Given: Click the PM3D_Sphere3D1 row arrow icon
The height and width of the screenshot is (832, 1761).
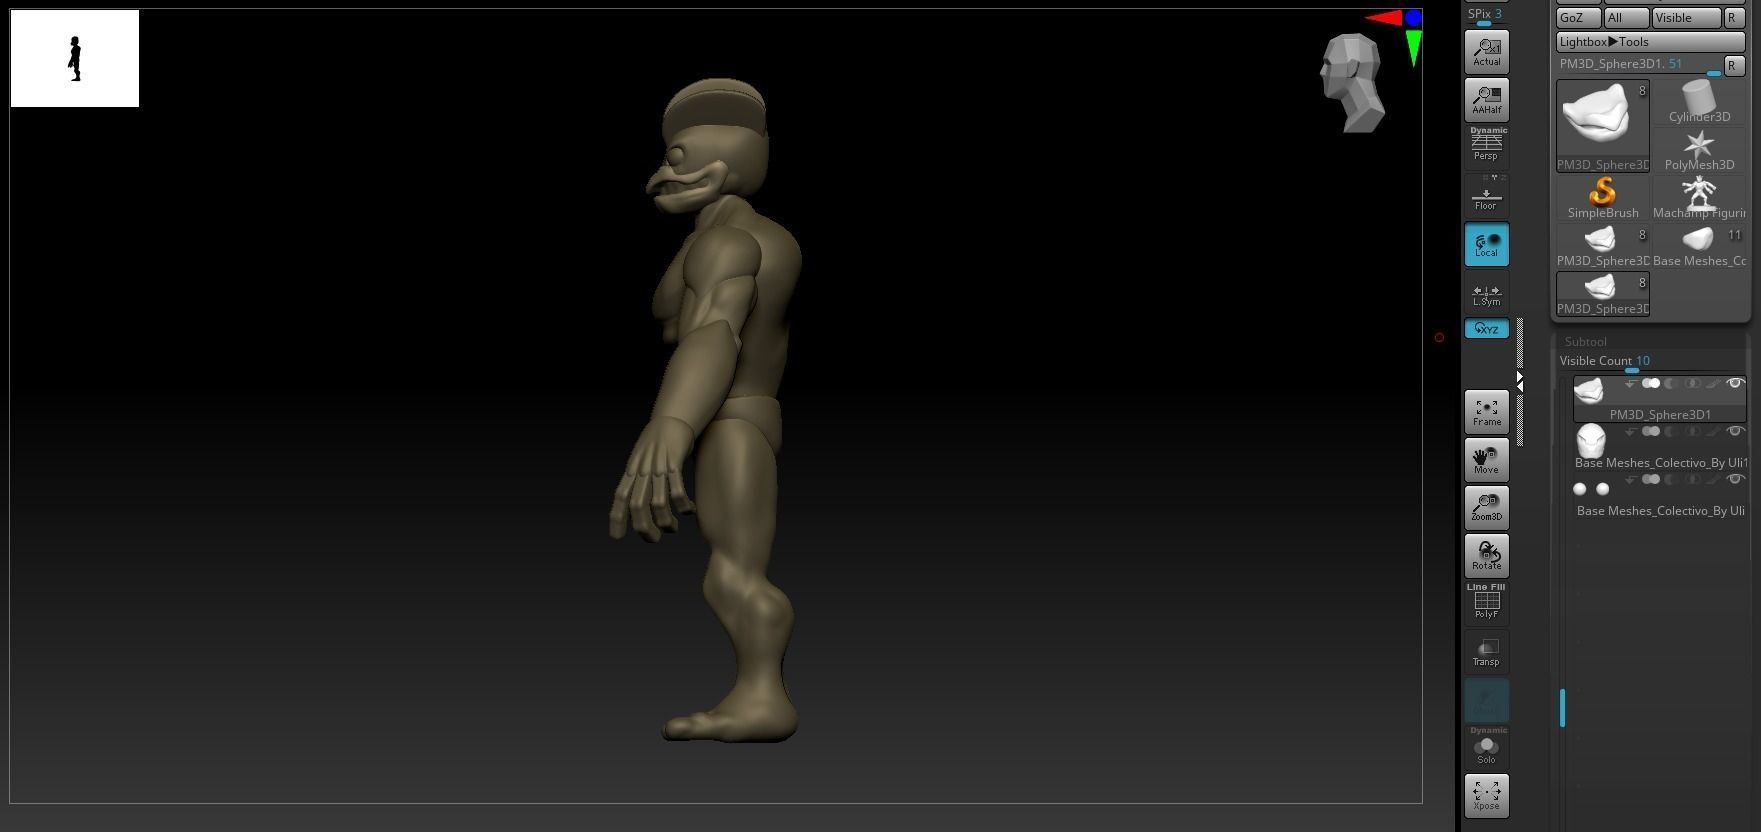Looking at the screenshot, I should [x=1631, y=384].
